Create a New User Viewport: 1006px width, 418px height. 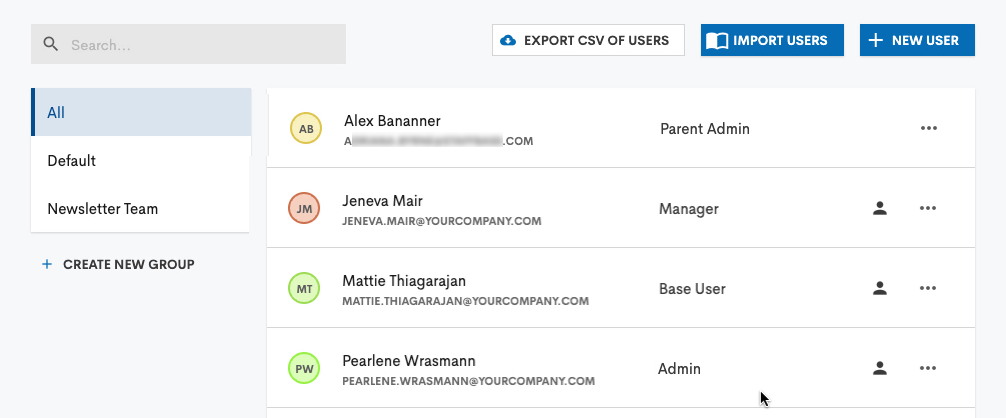(x=917, y=40)
